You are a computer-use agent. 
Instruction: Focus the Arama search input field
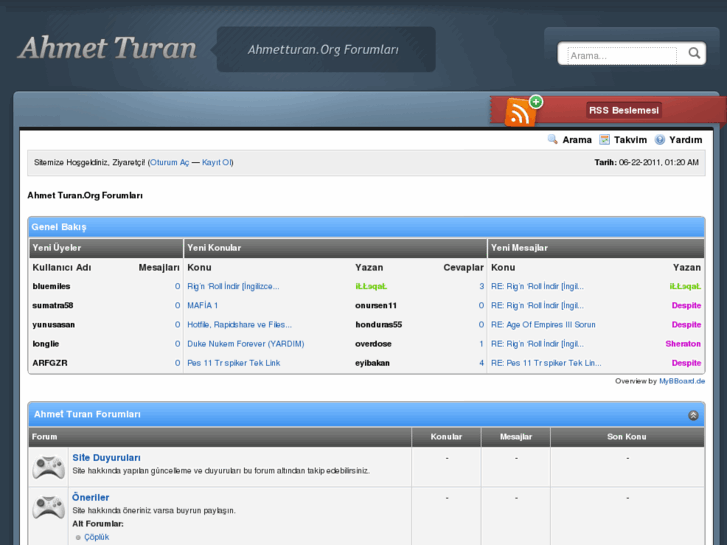tap(622, 56)
